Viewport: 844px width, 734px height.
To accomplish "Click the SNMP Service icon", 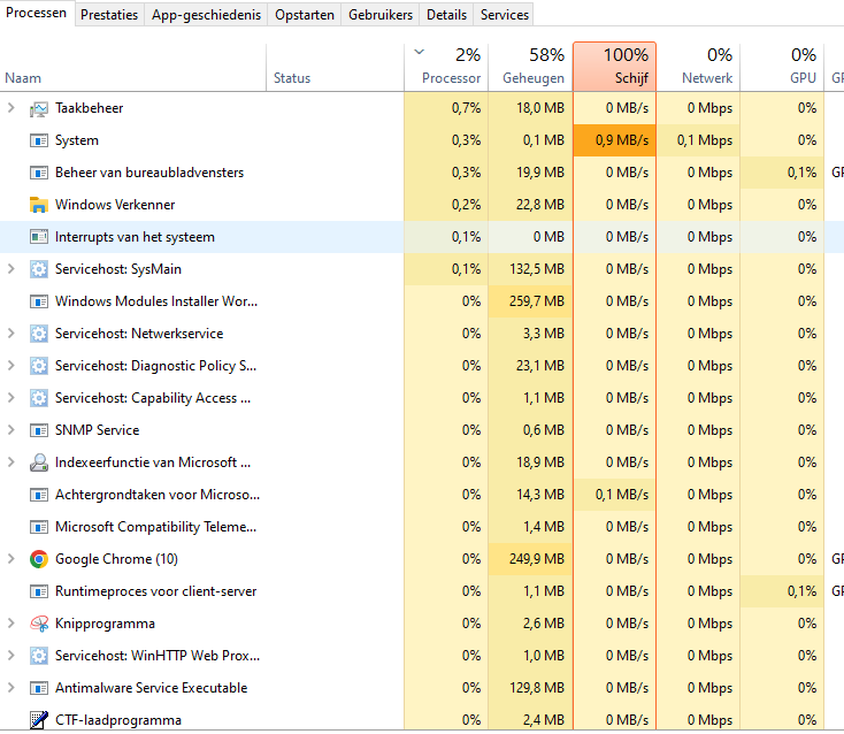I will tap(39, 430).
